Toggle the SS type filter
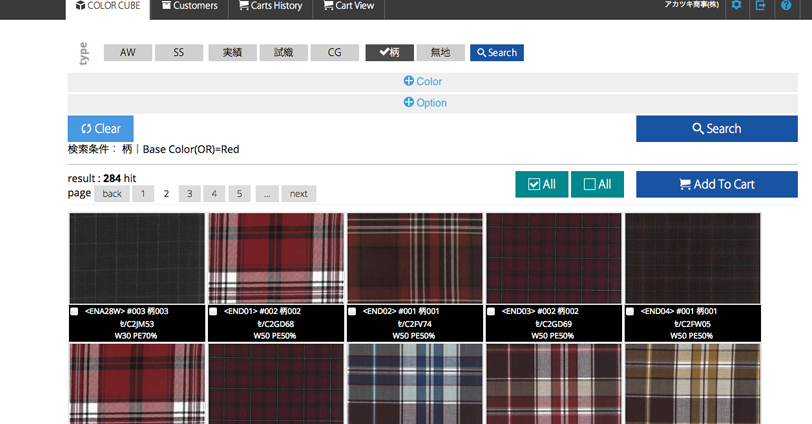812x424 pixels. point(179,52)
